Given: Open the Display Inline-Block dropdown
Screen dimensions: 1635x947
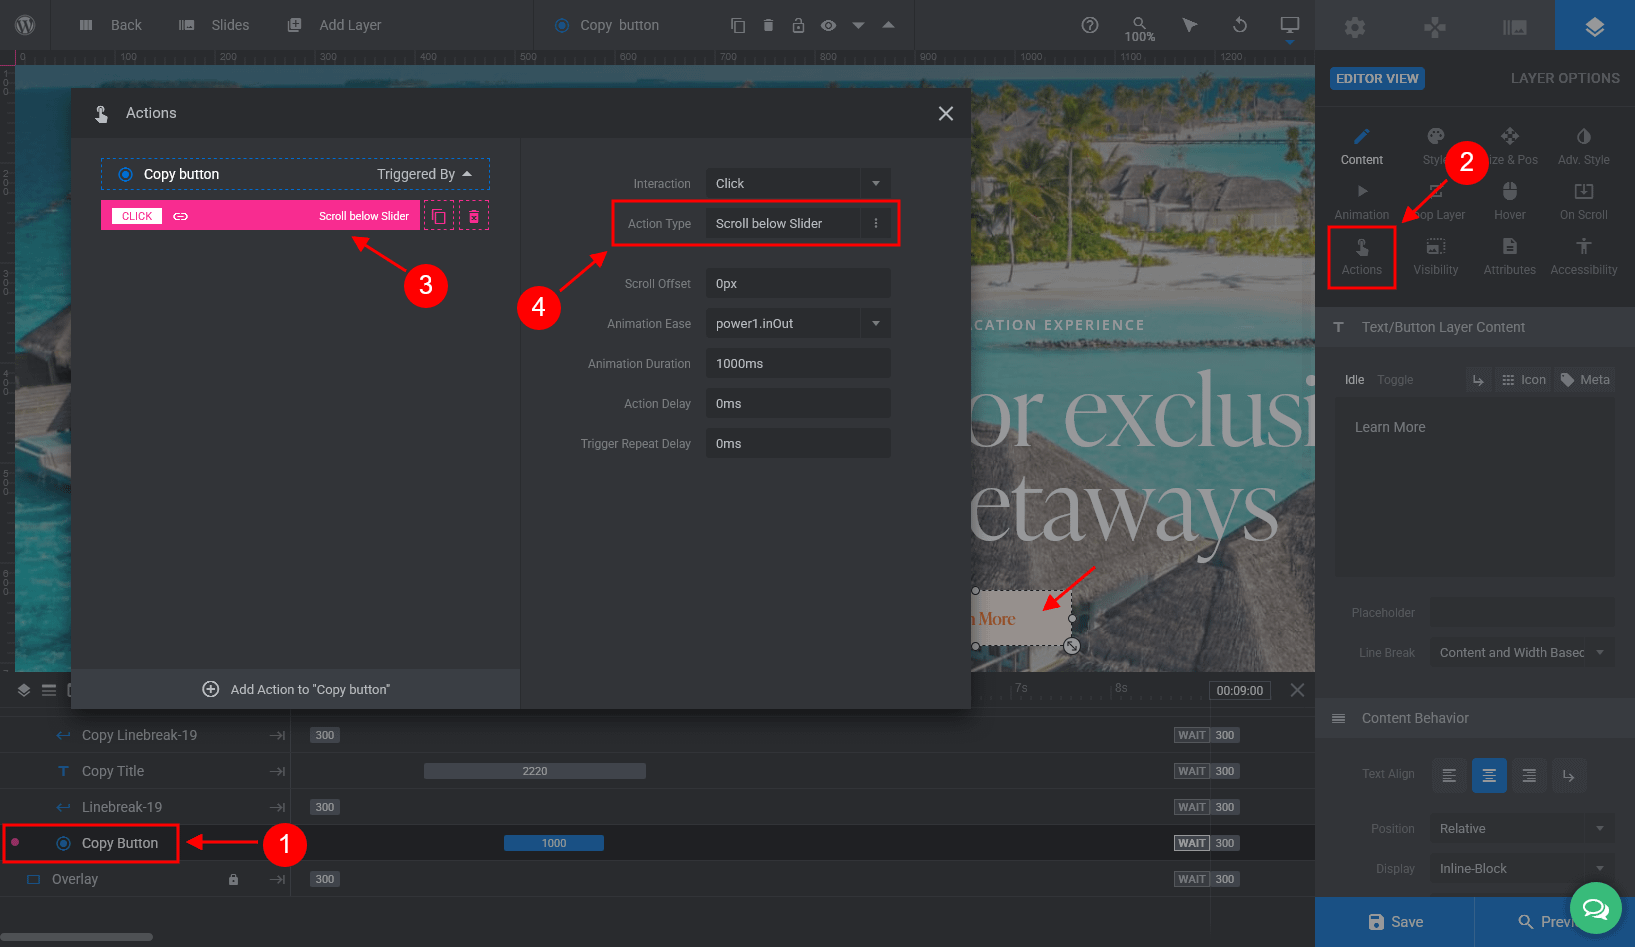Looking at the screenshot, I should [x=1522, y=869].
